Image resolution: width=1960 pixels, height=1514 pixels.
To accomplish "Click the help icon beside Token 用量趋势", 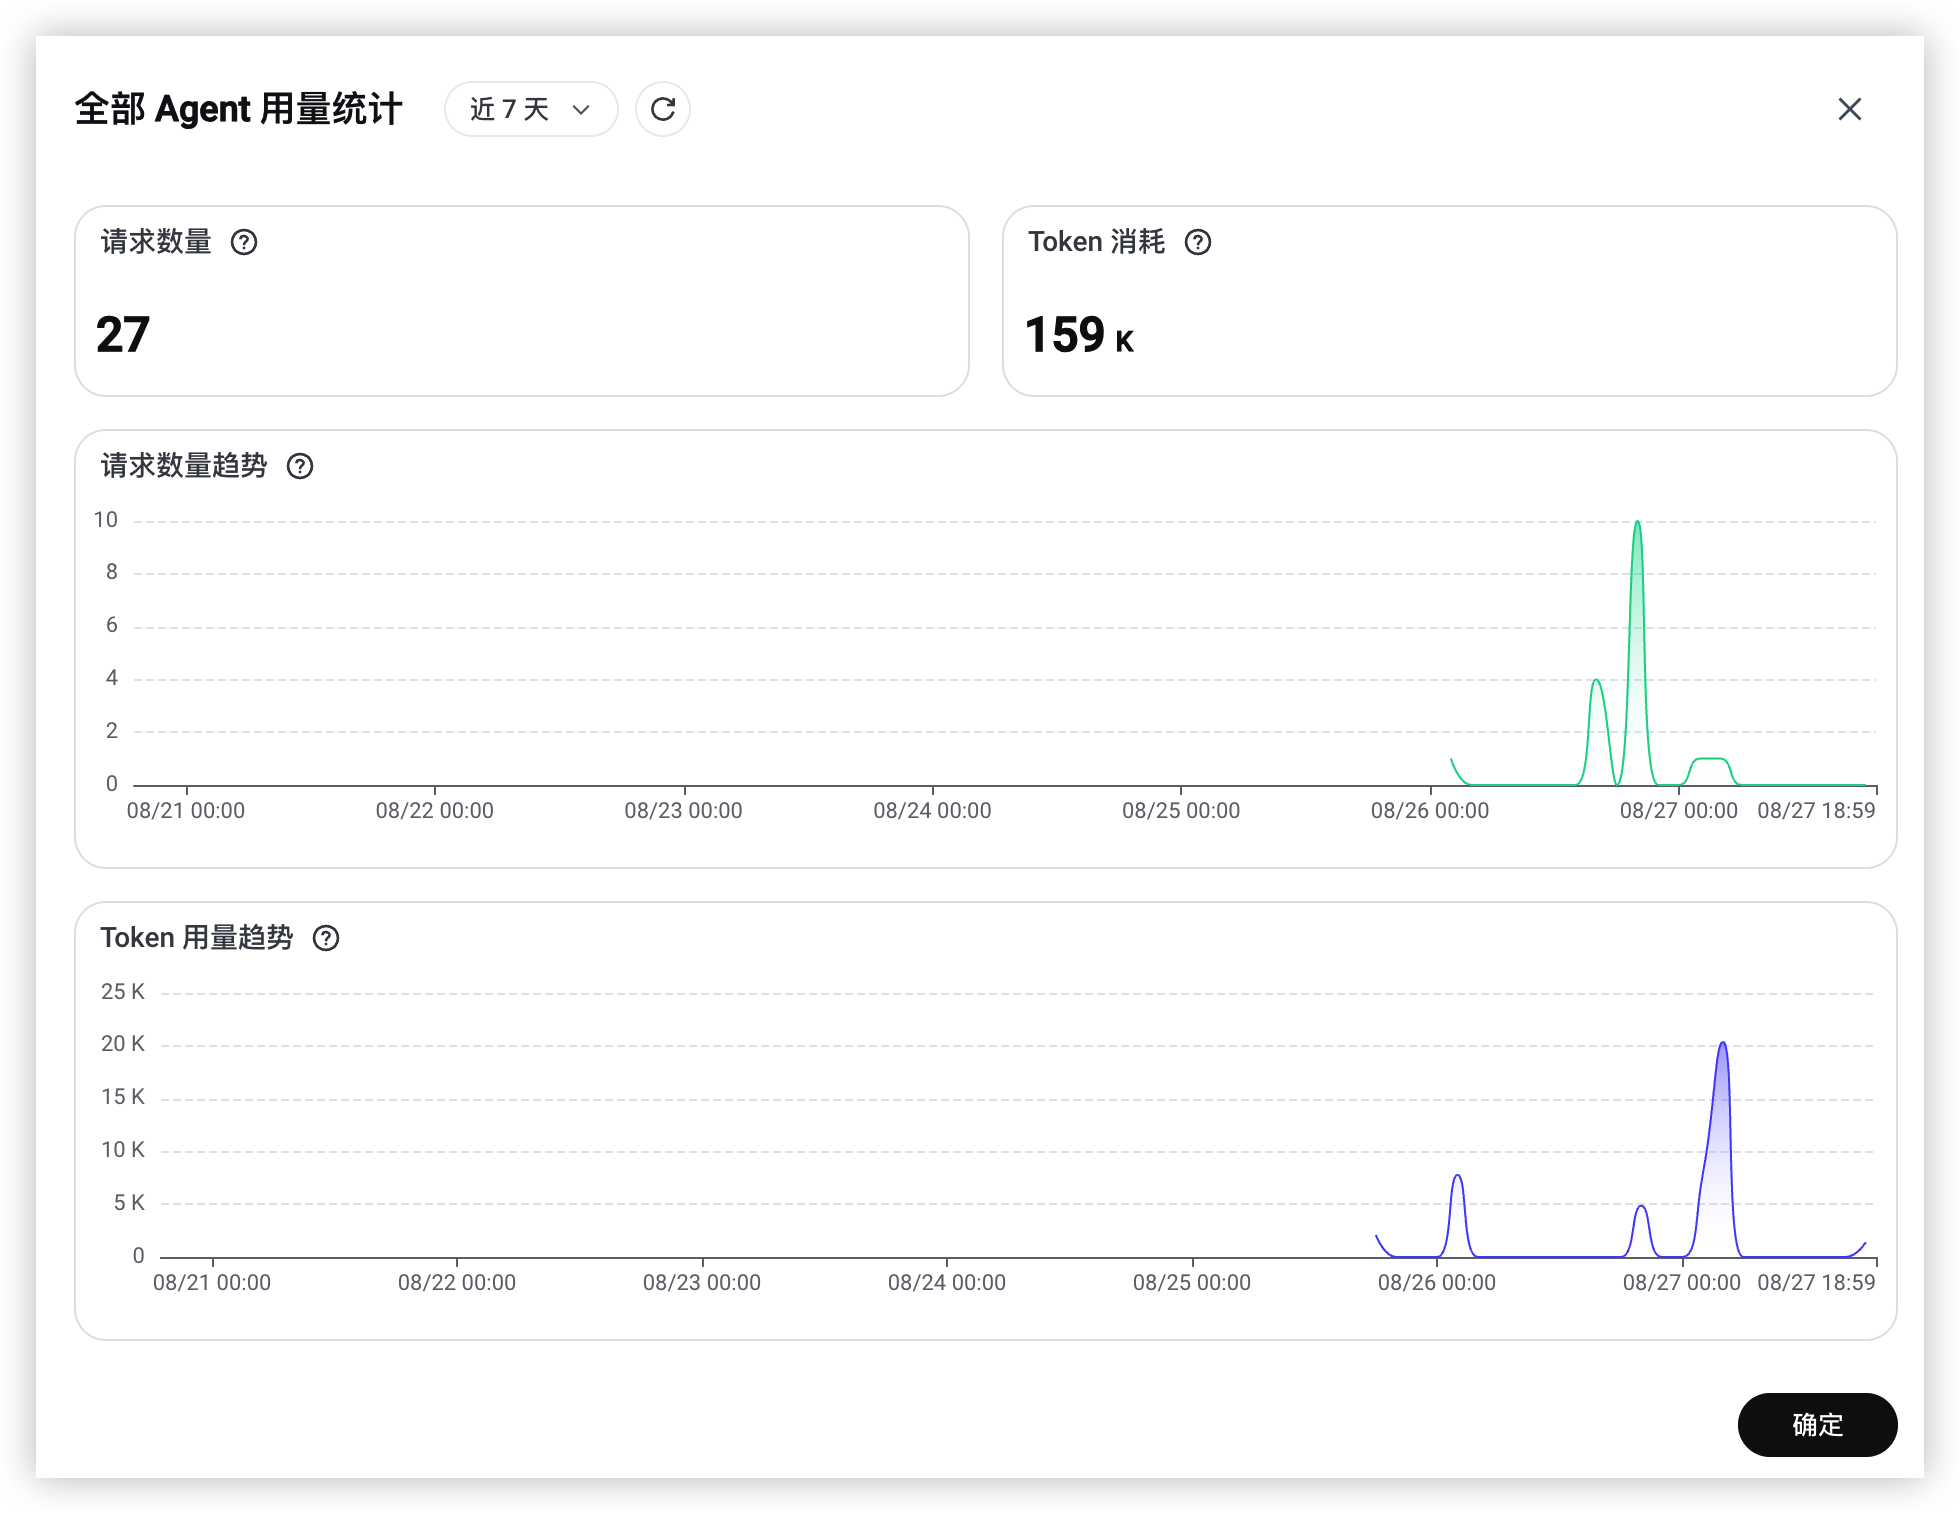I will [326, 938].
